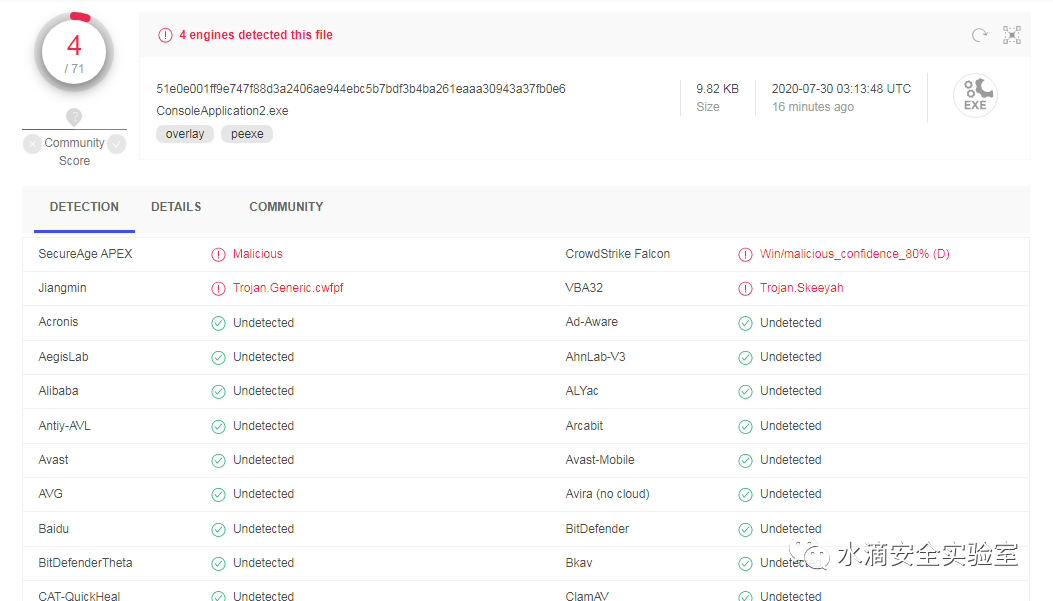This screenshot has width=1053, height=601.
Task: Click the Jiangmin engine name
Action: 62,288
